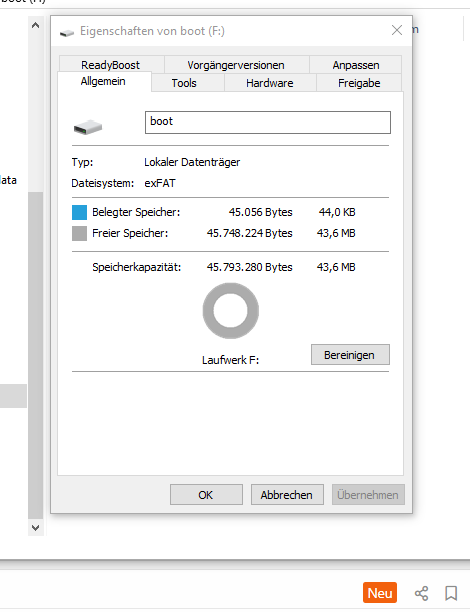470x612 pixels.
Task: Select the Allgemein tab
Action: click(x=104, y=81)
